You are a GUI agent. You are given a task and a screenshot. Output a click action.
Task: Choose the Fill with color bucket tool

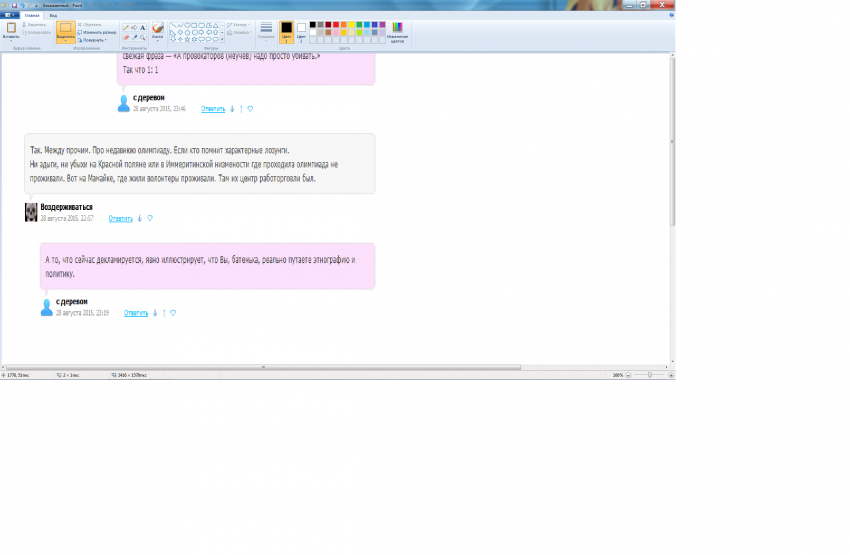click(x=134, y=28)
